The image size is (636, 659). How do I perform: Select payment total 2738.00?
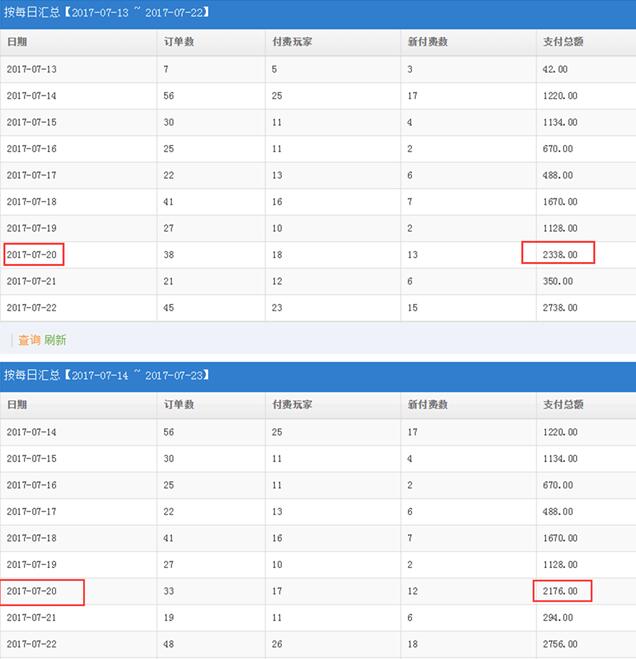tap(560, 308)
